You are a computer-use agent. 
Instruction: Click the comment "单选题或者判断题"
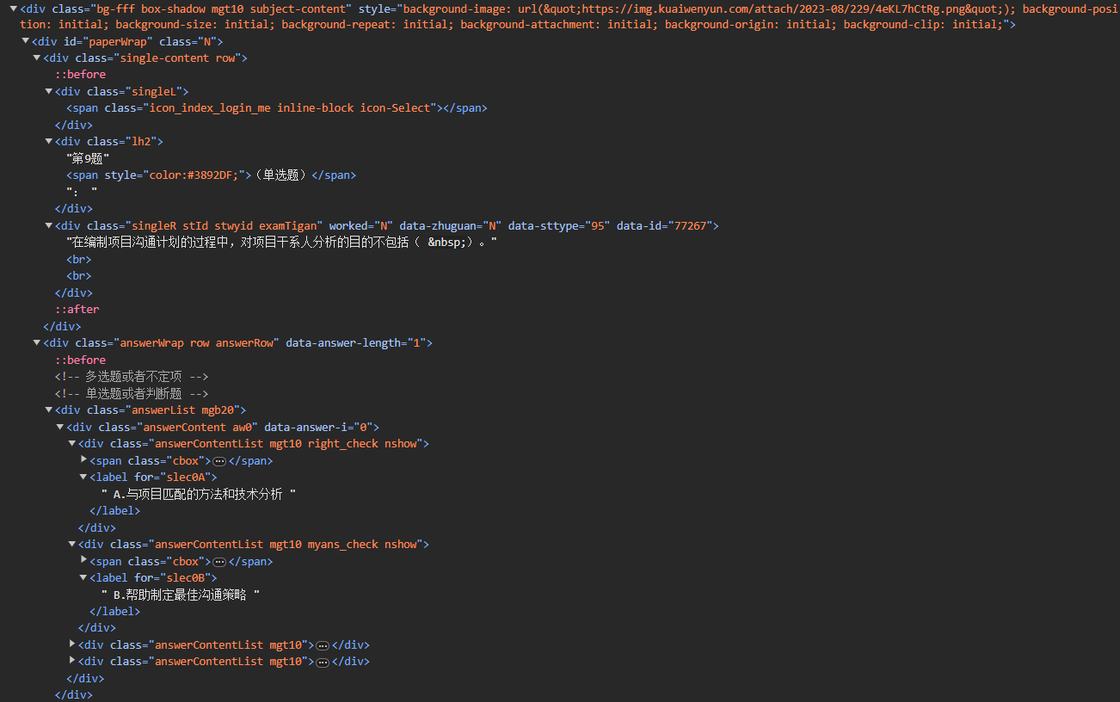tap(131, 393)
